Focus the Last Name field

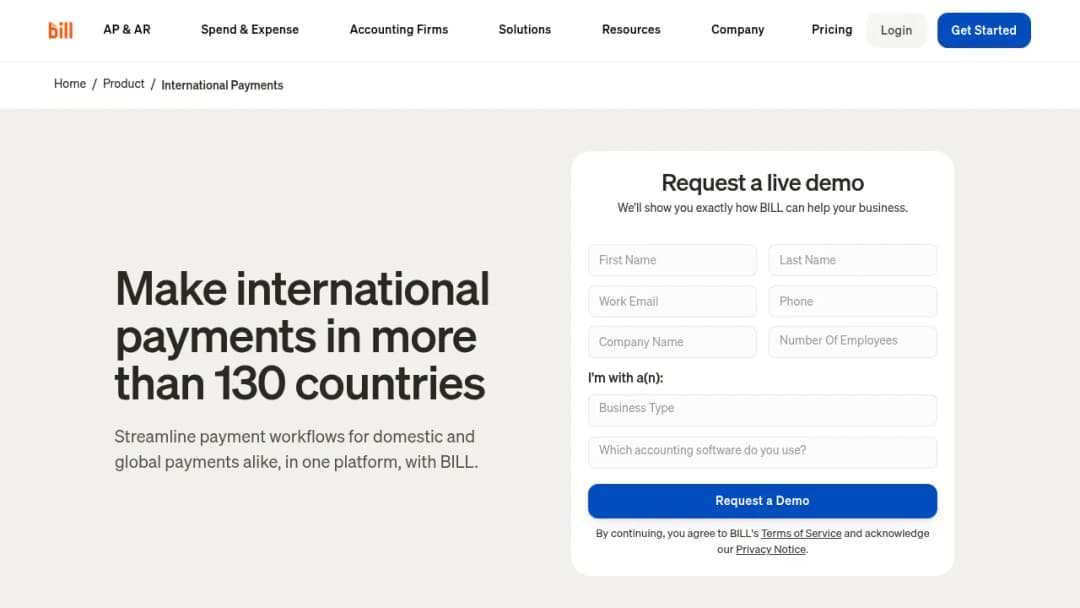point(853,260)
